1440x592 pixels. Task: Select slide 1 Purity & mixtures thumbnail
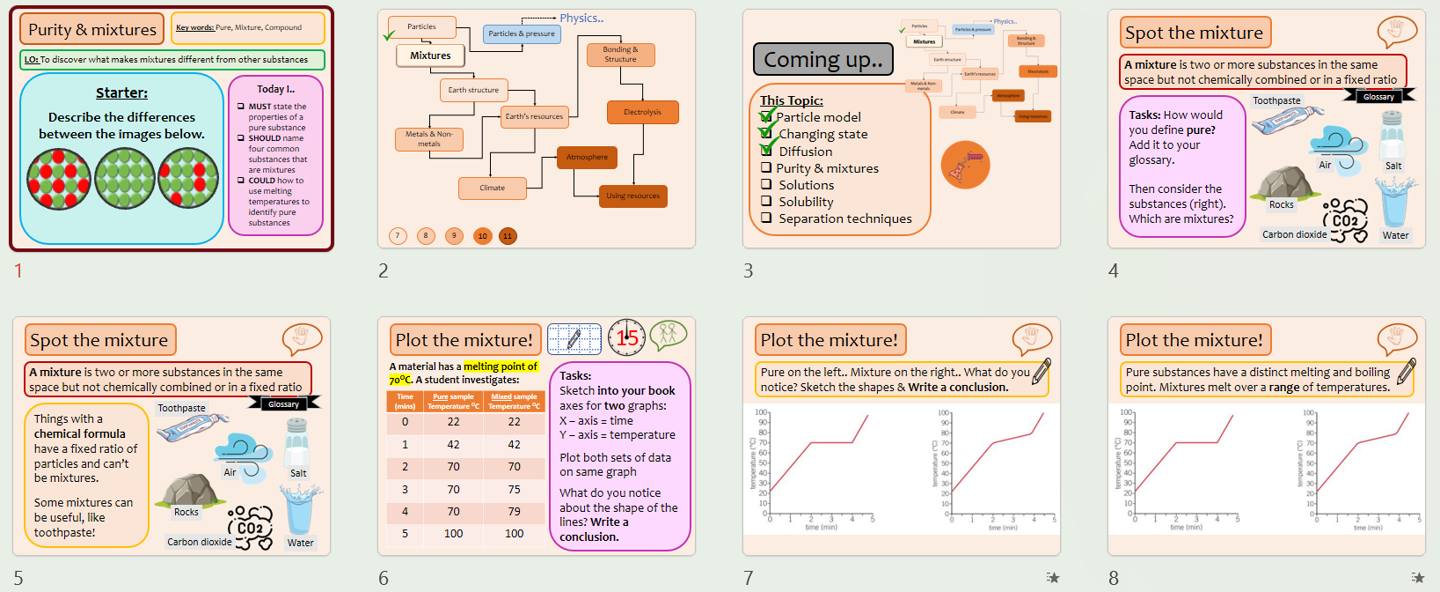(171, 129)
